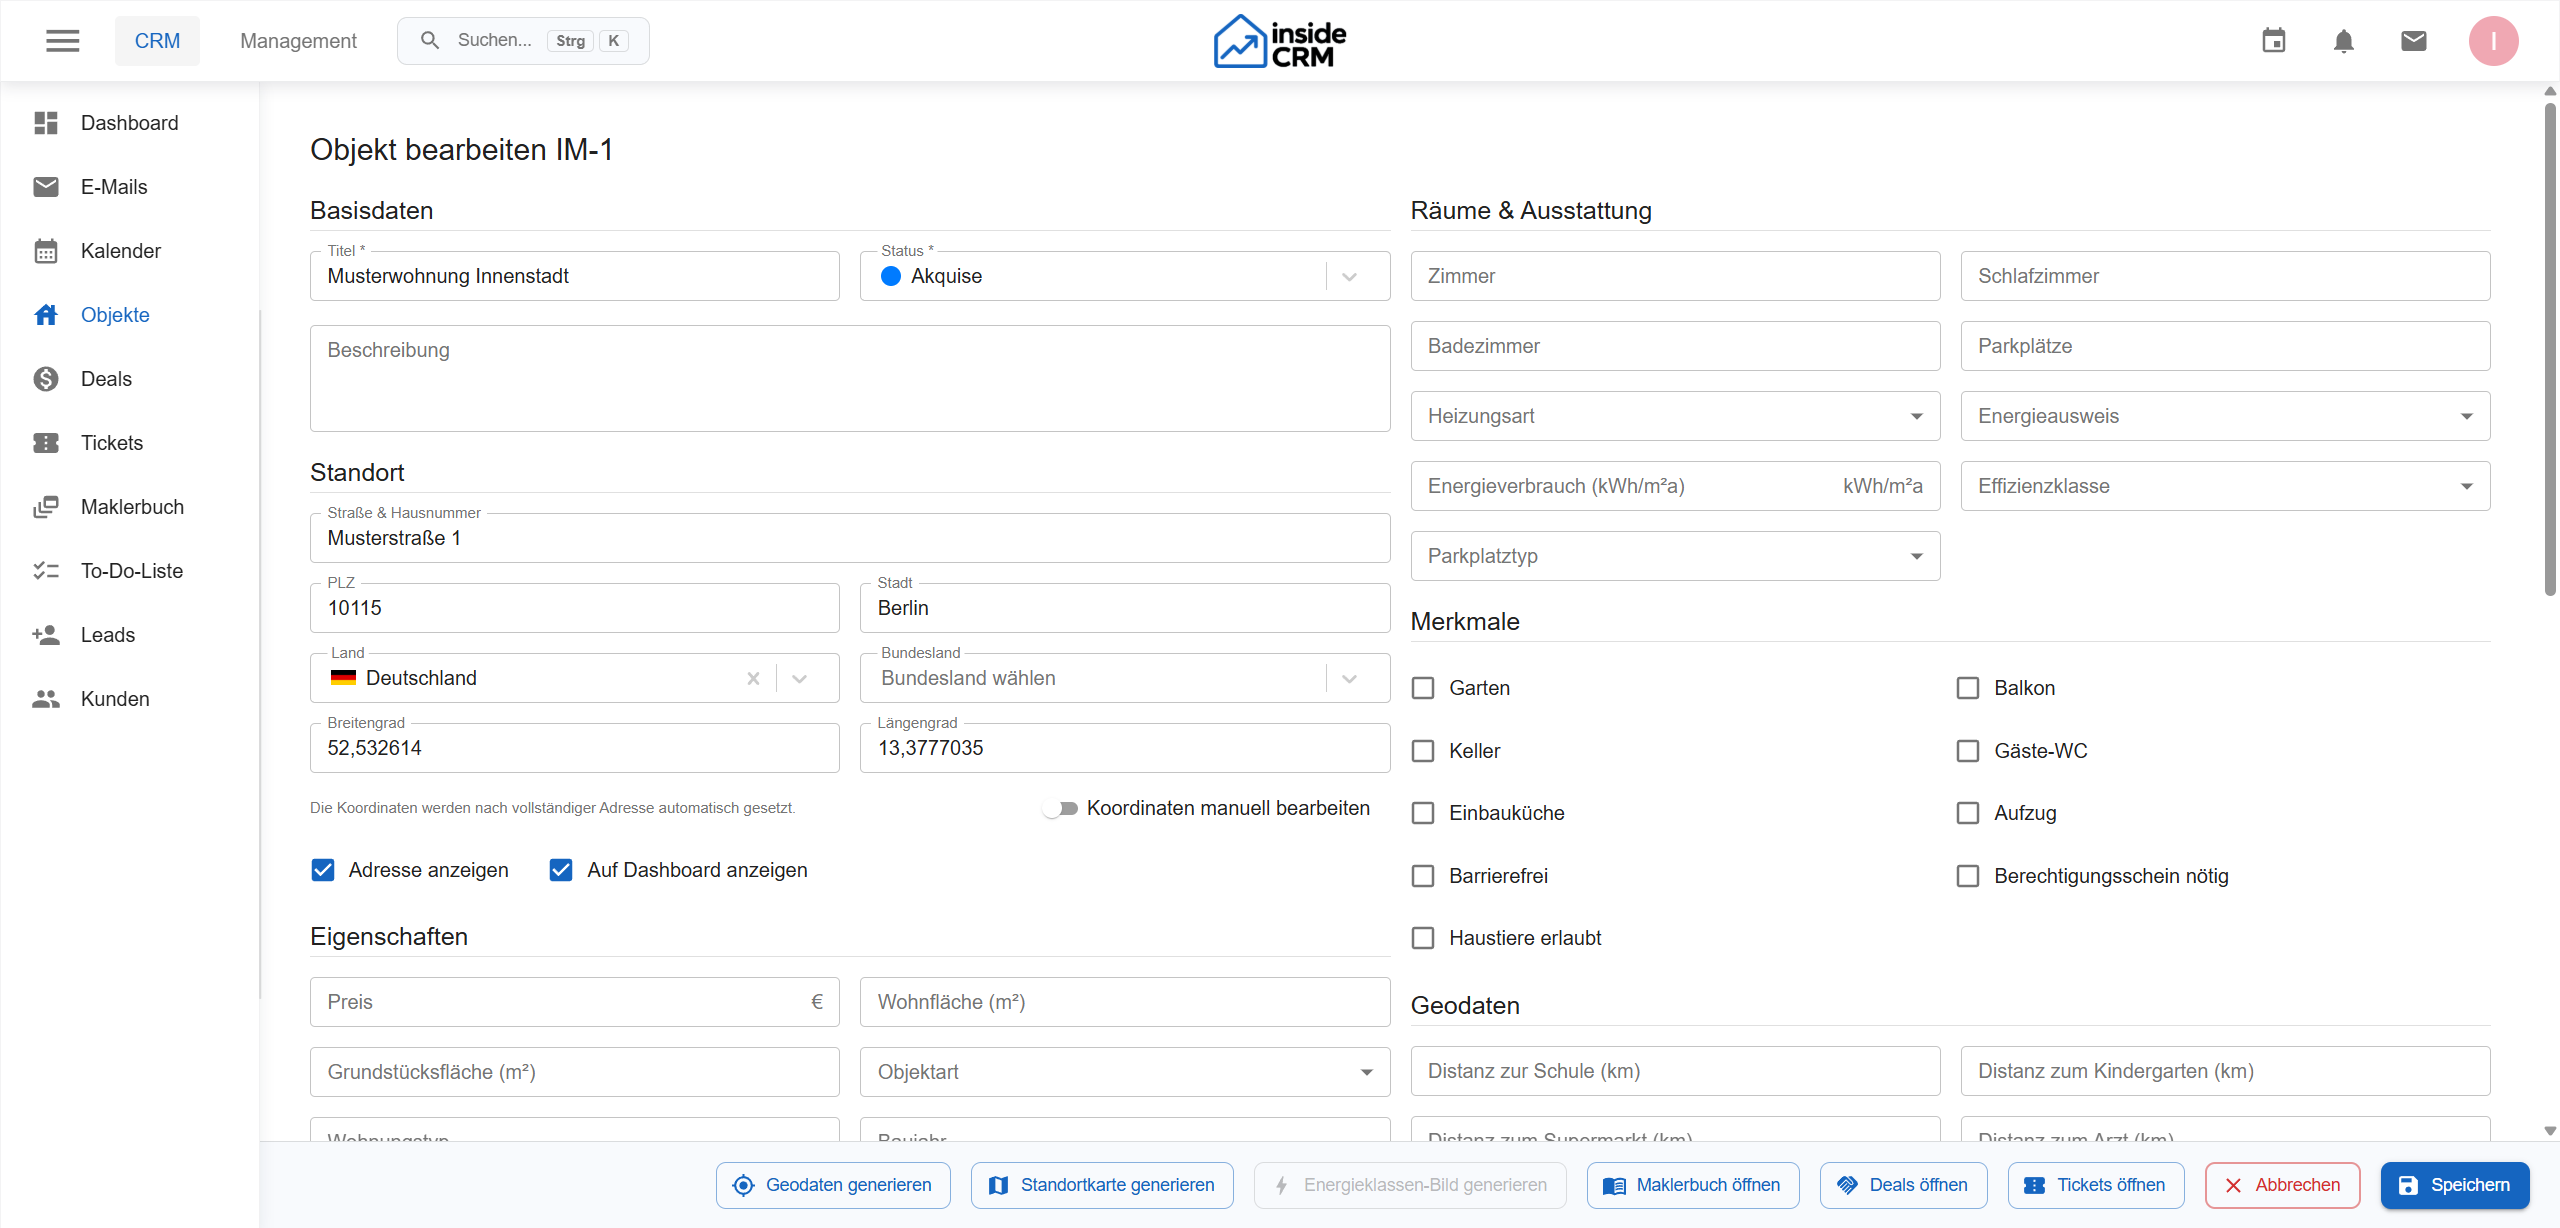Open the Maklerbuch from the sidebar
Viewport: 2560px width, 1228px height.
pyautogui.click(x=134, y=506)
